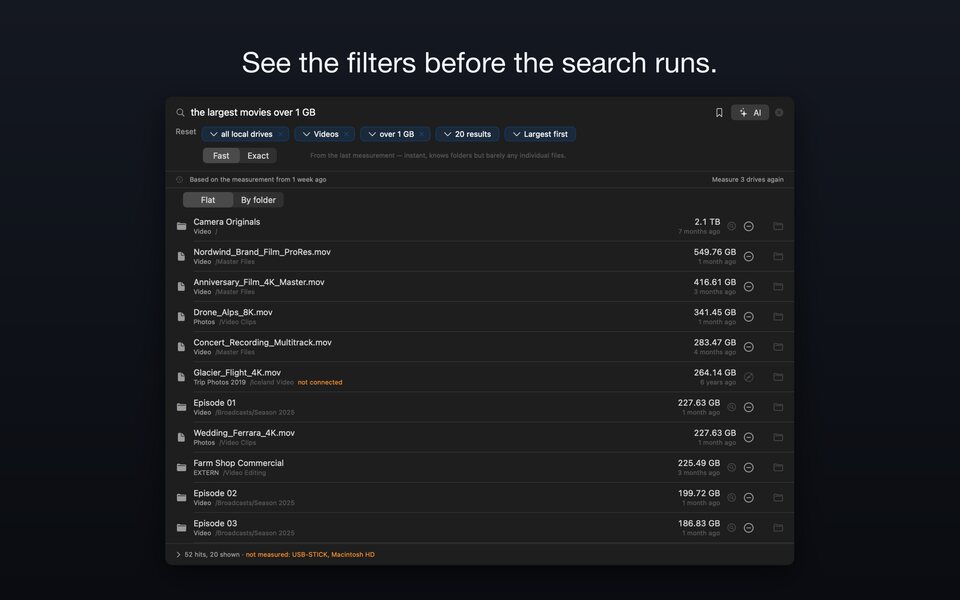Click Measure 3 drives again

748,179
